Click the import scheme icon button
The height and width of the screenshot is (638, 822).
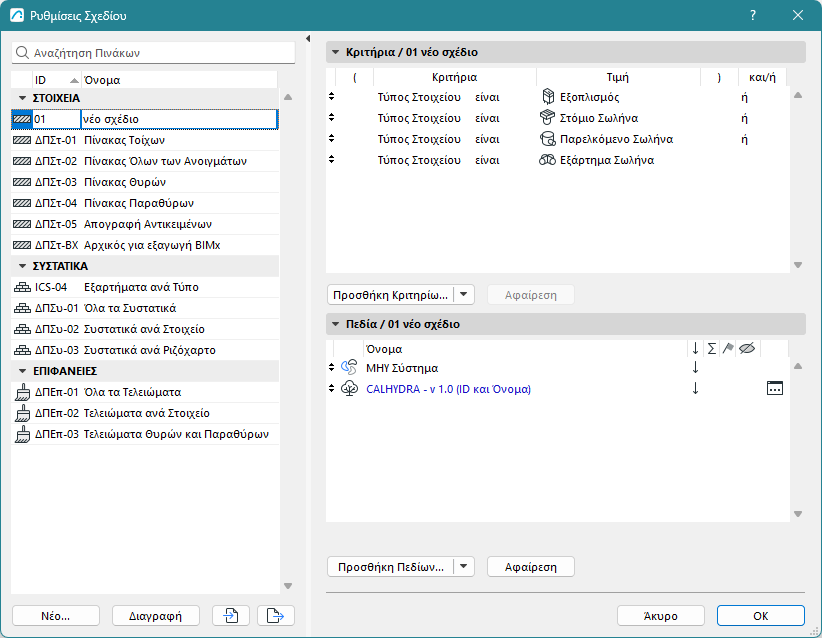[231, 615]
